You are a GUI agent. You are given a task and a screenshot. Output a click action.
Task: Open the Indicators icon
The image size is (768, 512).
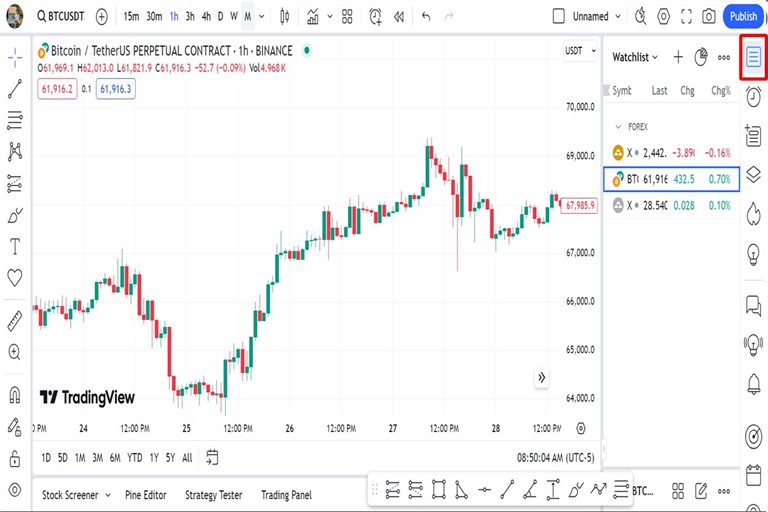coord(312,17)
